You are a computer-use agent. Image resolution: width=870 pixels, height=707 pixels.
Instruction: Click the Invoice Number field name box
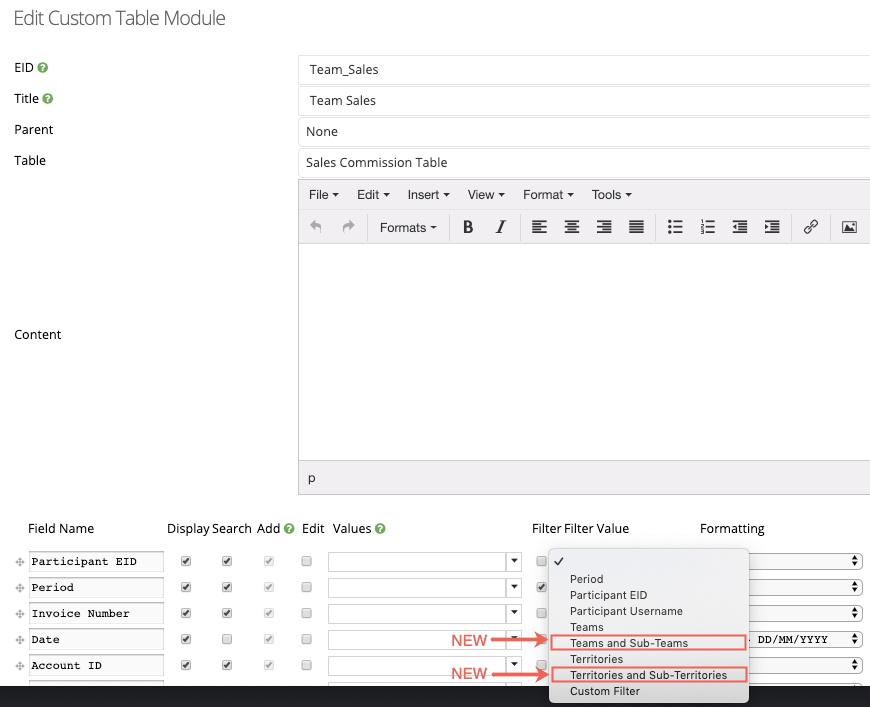click(x=96, y=613)
